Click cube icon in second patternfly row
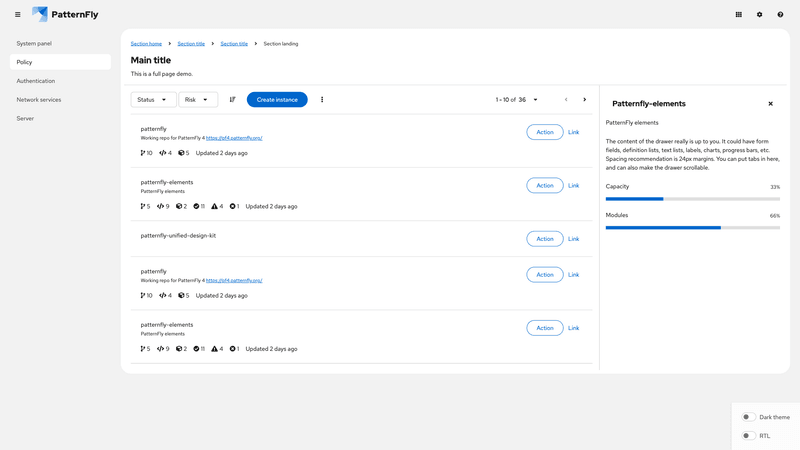This screenshot has height=450, width=800. coord(181,295)
